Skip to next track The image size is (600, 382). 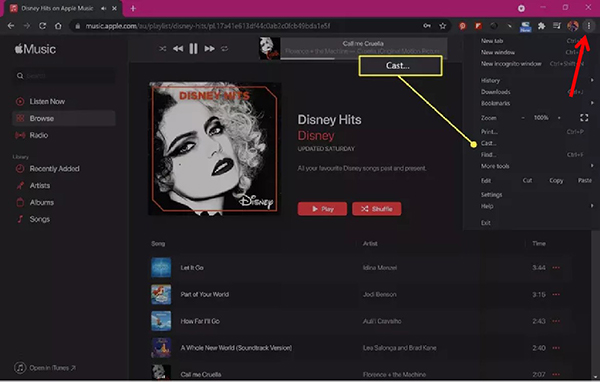tap(209, 49)
